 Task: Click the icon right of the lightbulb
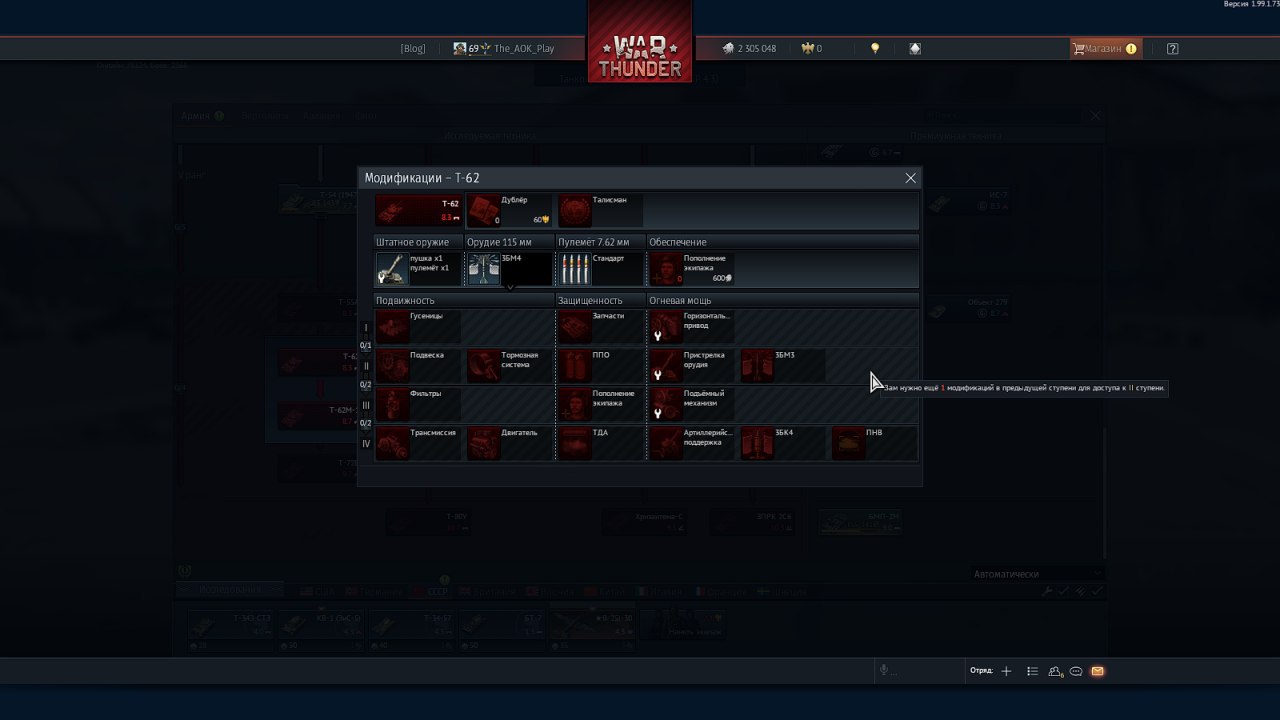point(915,48)
